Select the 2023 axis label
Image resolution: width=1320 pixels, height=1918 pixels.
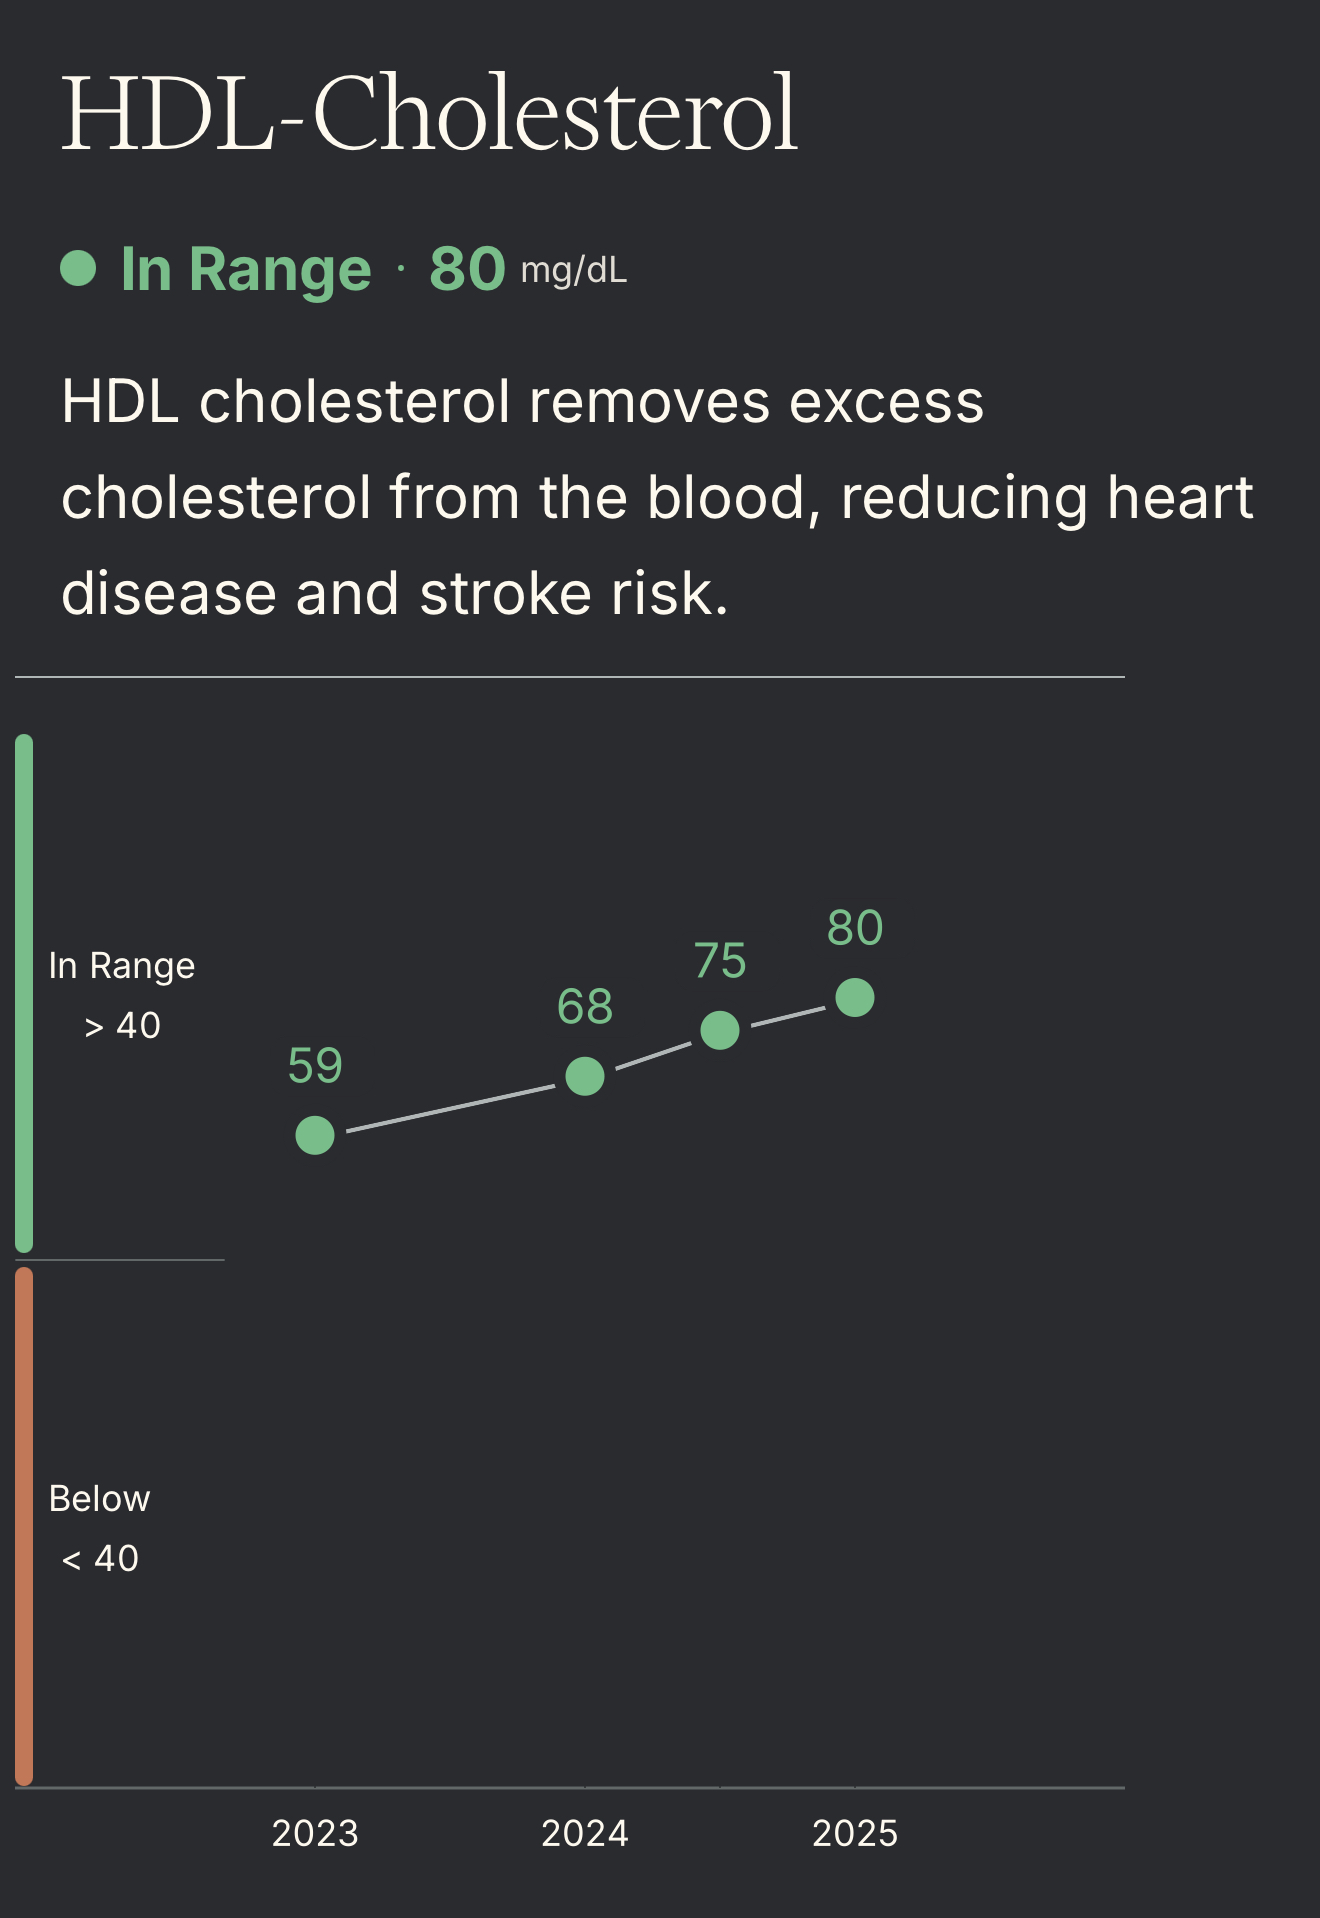pyautogui.click(x=315, y=1833)
